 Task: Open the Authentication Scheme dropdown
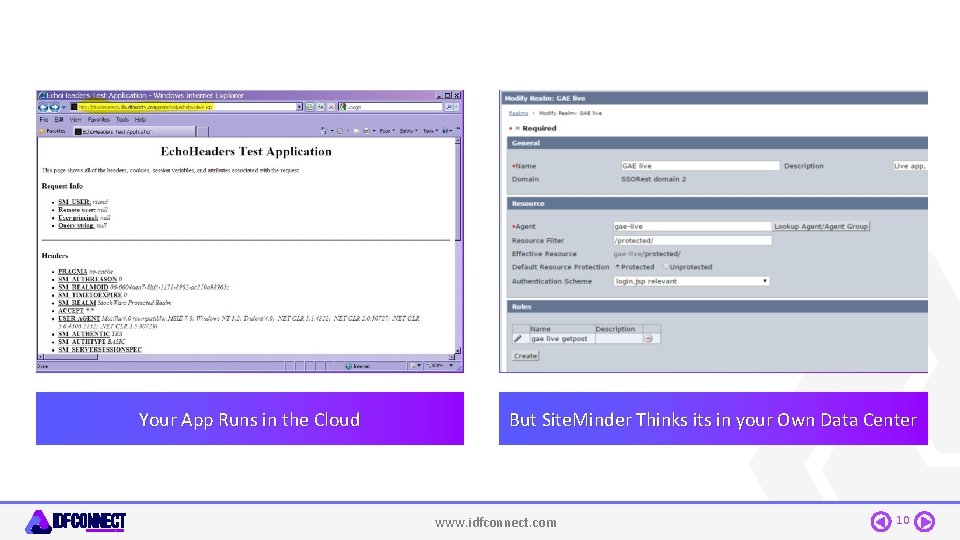coord(691,281)
